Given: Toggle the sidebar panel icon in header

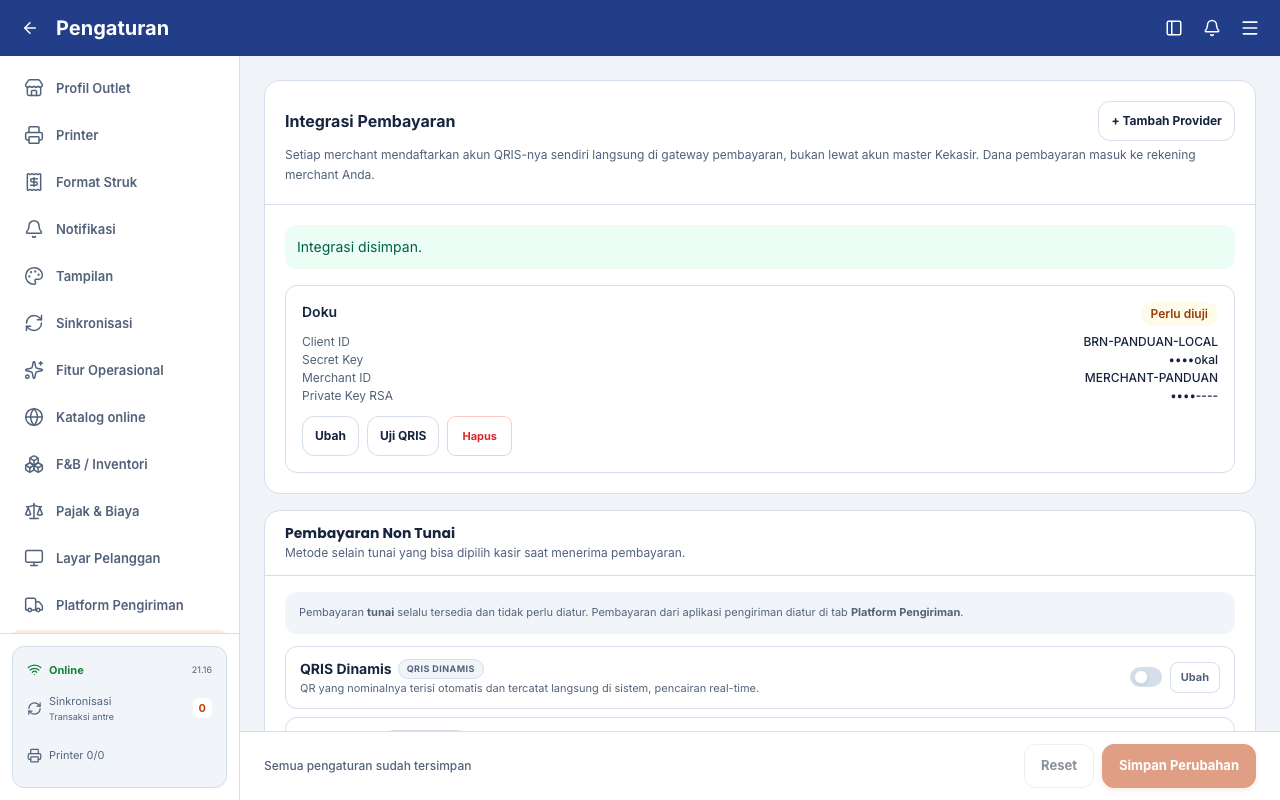Looking at the screenshot, I should 1174,28.
